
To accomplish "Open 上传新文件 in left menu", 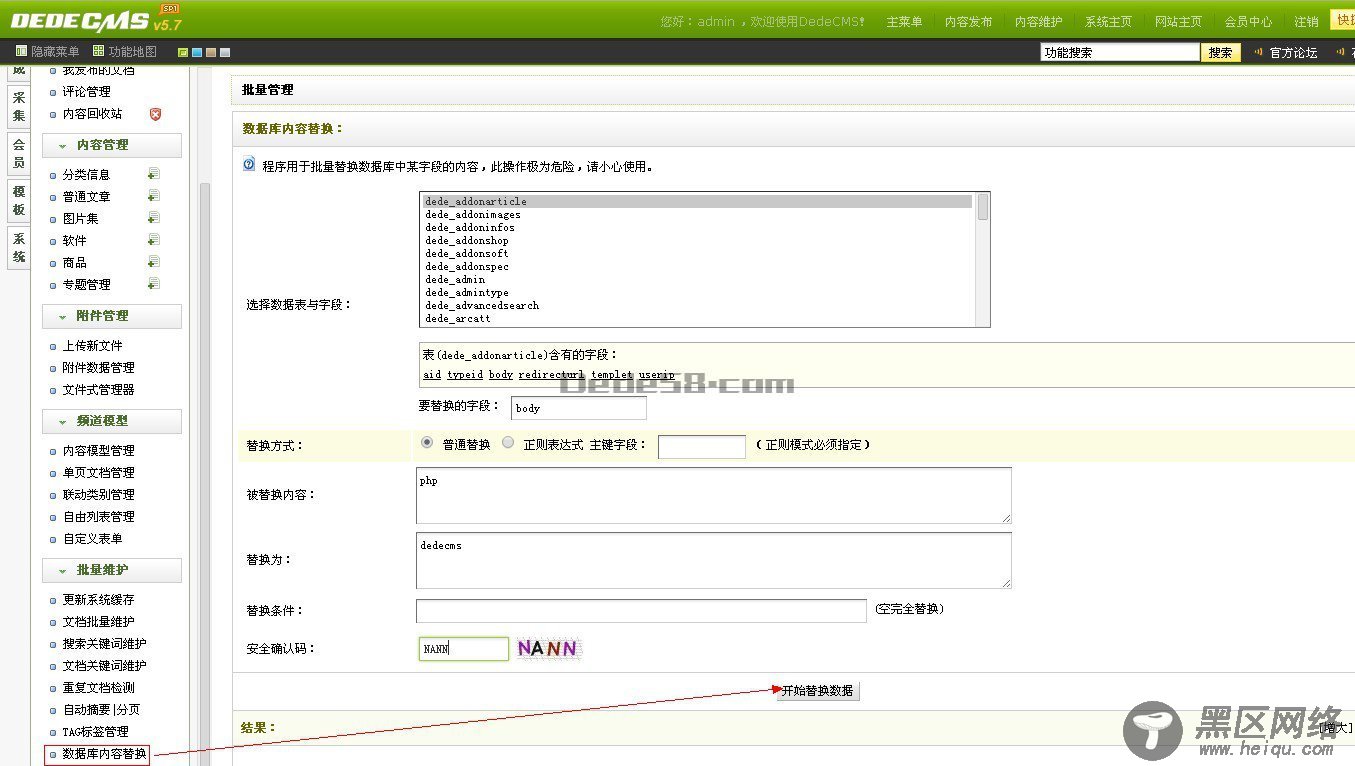I will pos(93,346).
